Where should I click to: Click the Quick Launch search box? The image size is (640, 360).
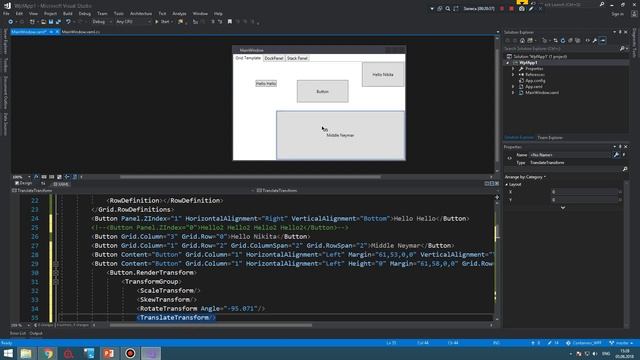click(x=570, y=4)
